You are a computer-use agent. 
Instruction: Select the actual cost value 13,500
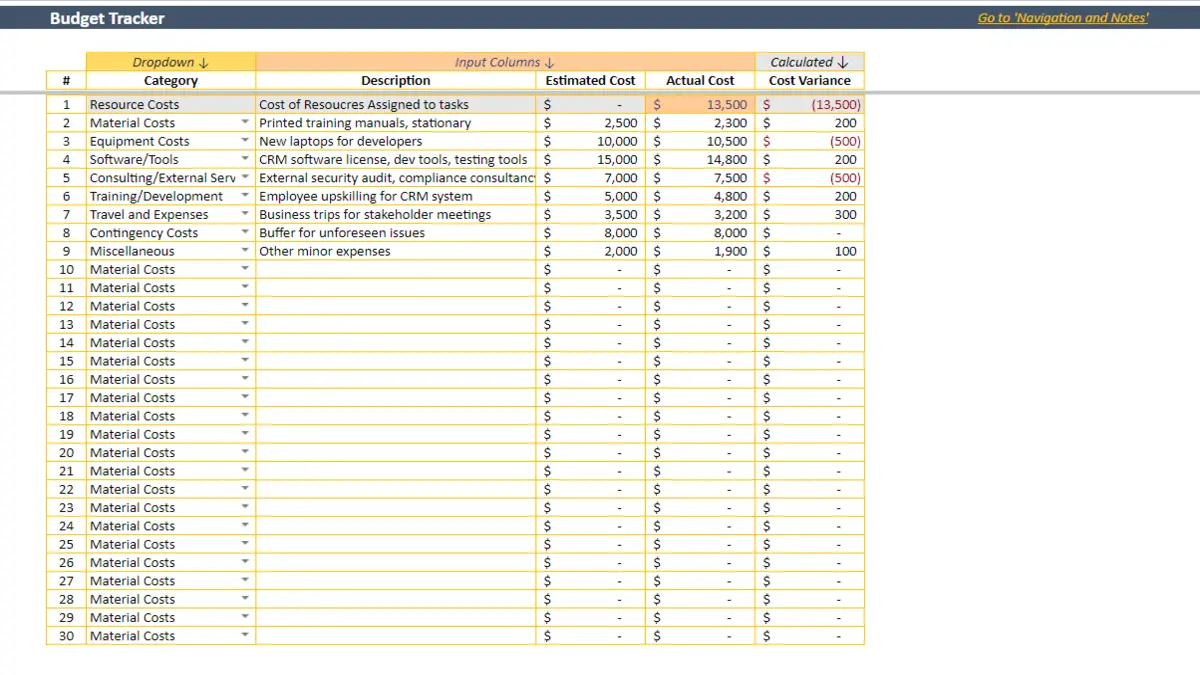700,104
